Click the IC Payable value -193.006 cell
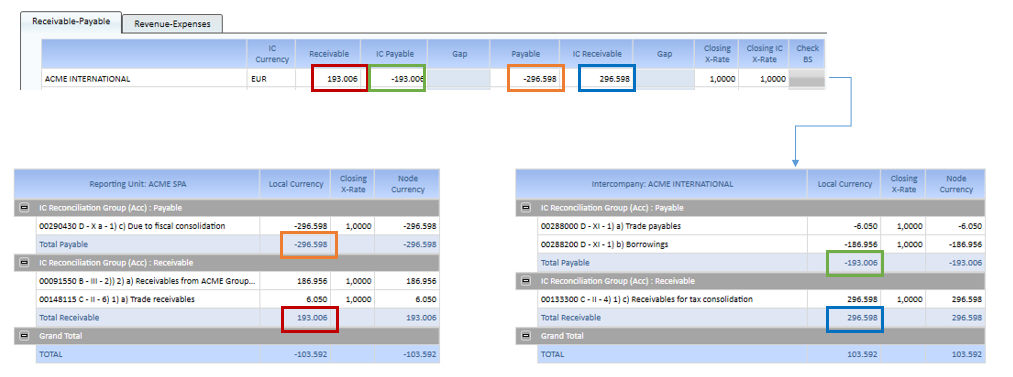Viewport: 1013px width, 377px height. 397,79
